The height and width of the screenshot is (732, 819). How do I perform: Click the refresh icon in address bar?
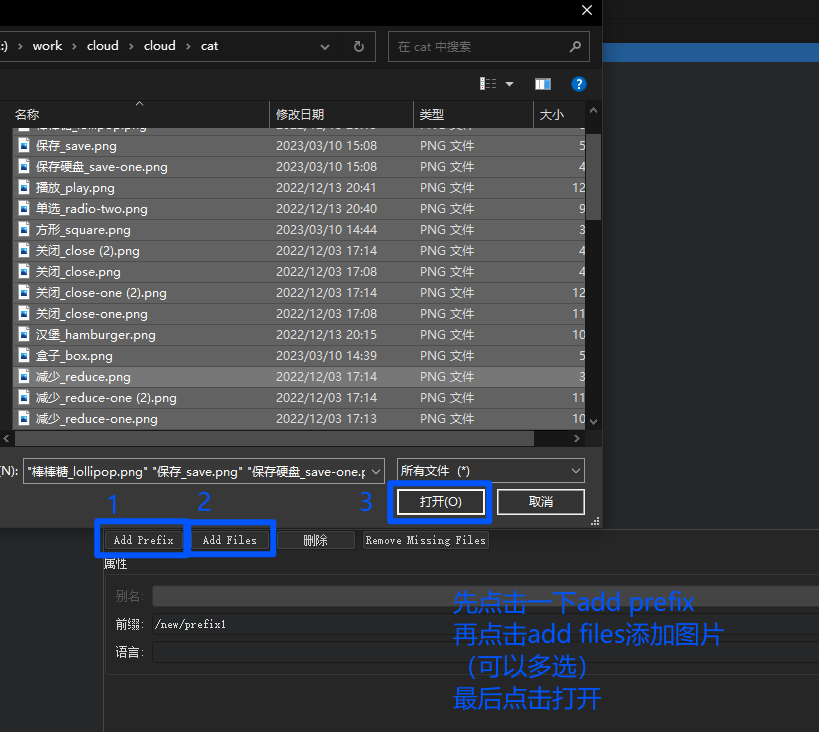(x=359, y=47)
